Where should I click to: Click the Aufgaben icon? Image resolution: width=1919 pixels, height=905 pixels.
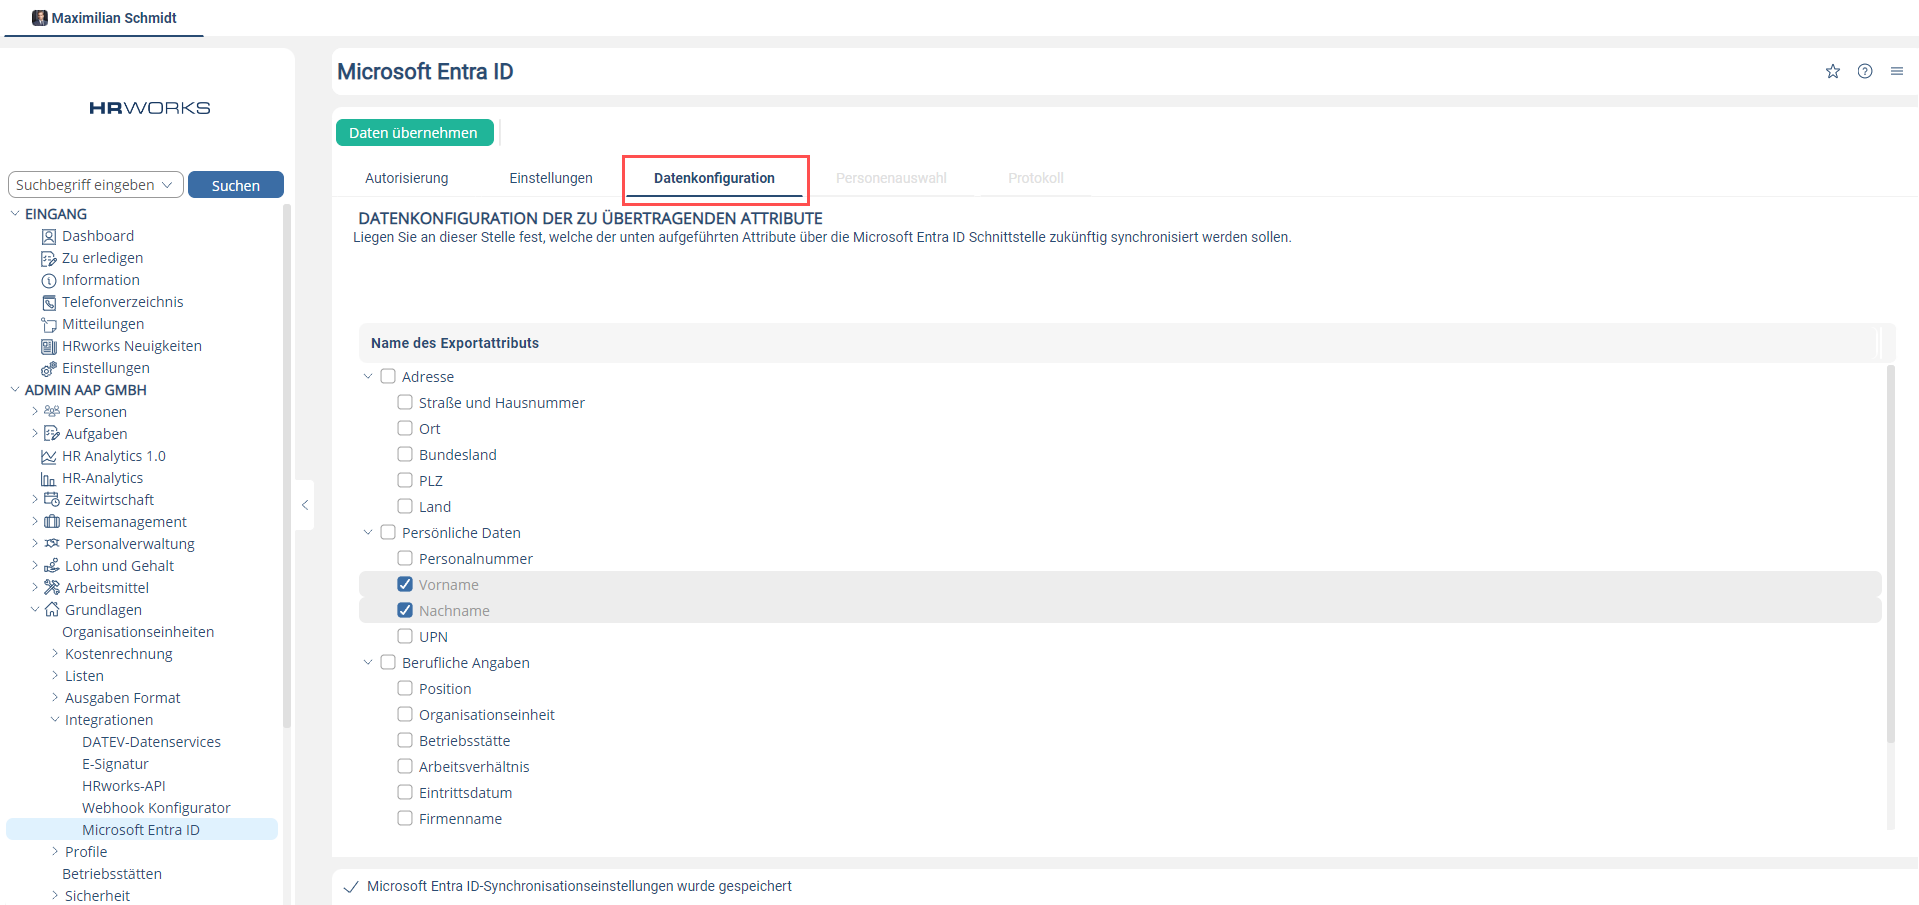[52, 434]
